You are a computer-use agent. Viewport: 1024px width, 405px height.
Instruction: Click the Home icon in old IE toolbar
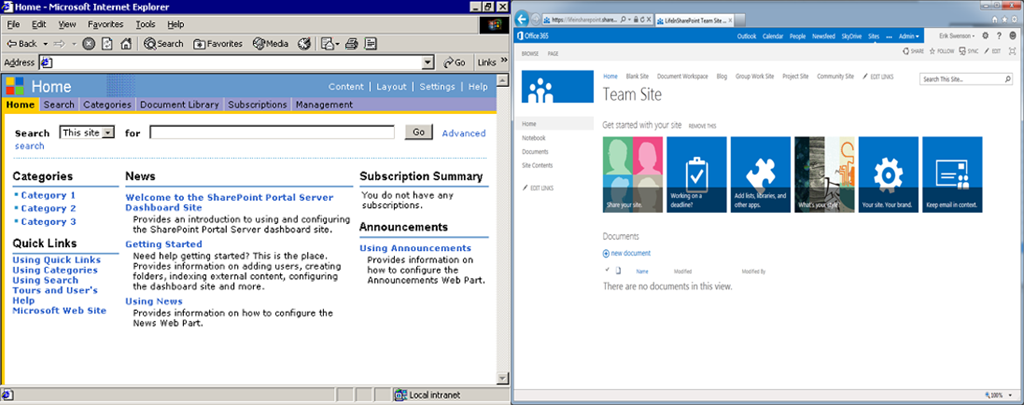tap(127, 44)
